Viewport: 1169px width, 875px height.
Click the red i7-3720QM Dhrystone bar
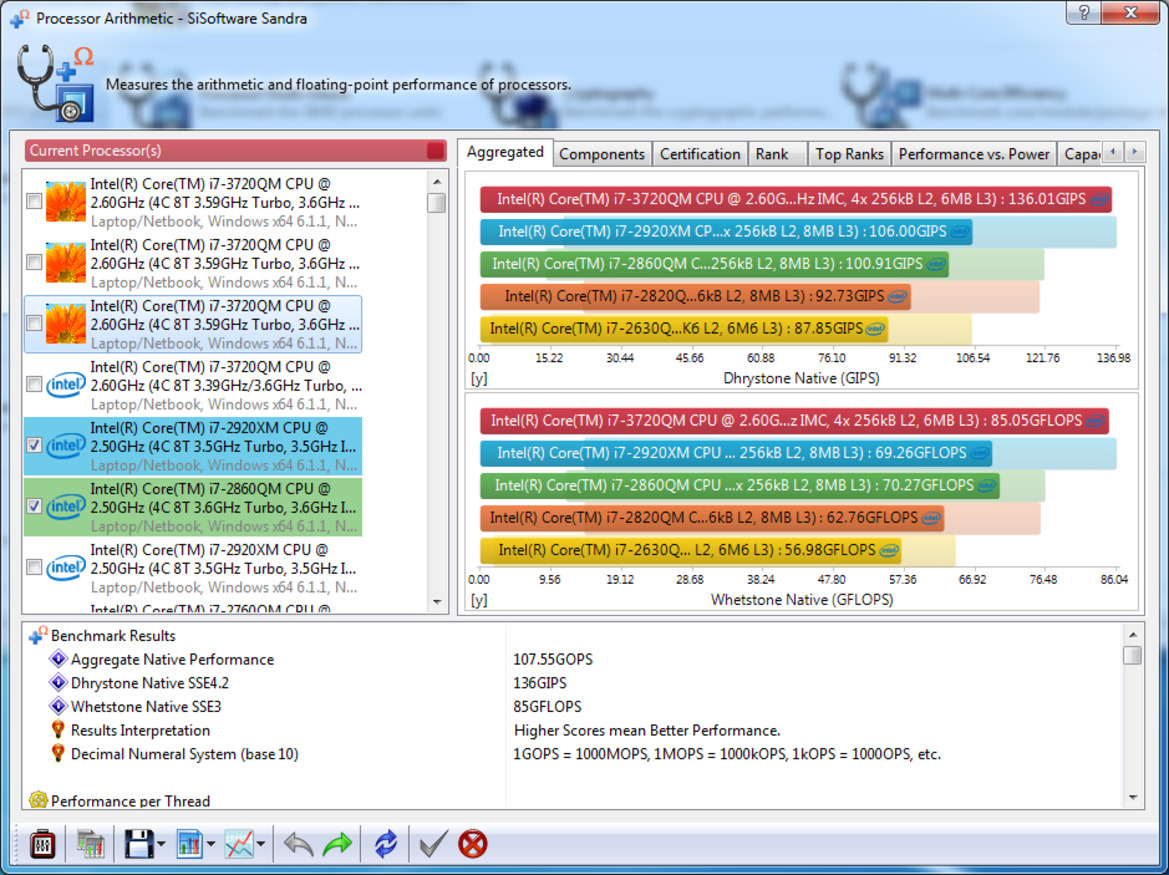(795, 199)
